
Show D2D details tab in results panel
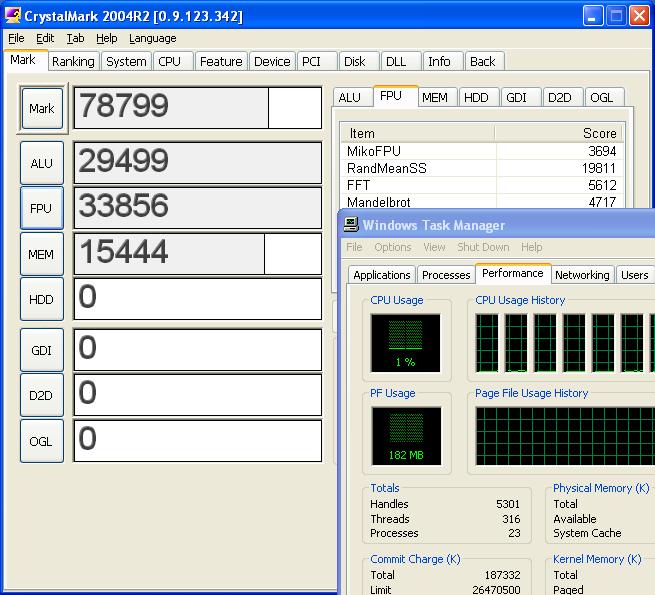563,97
